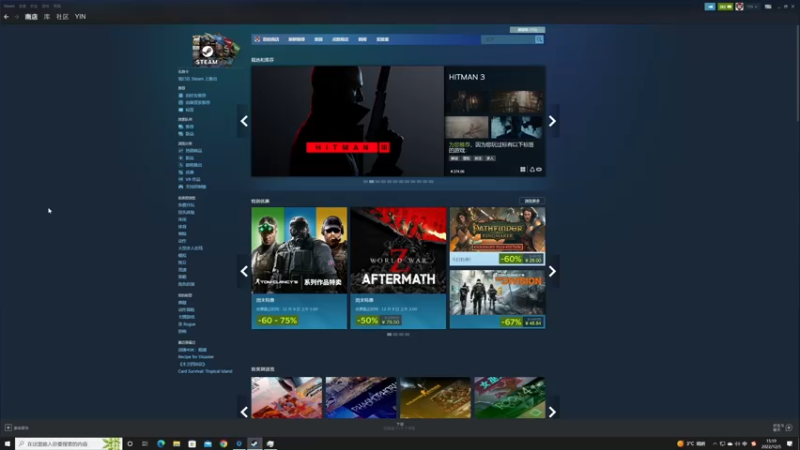Open World War Z Aftermath offer
The image size is (800, 450).
pos(398,268)
